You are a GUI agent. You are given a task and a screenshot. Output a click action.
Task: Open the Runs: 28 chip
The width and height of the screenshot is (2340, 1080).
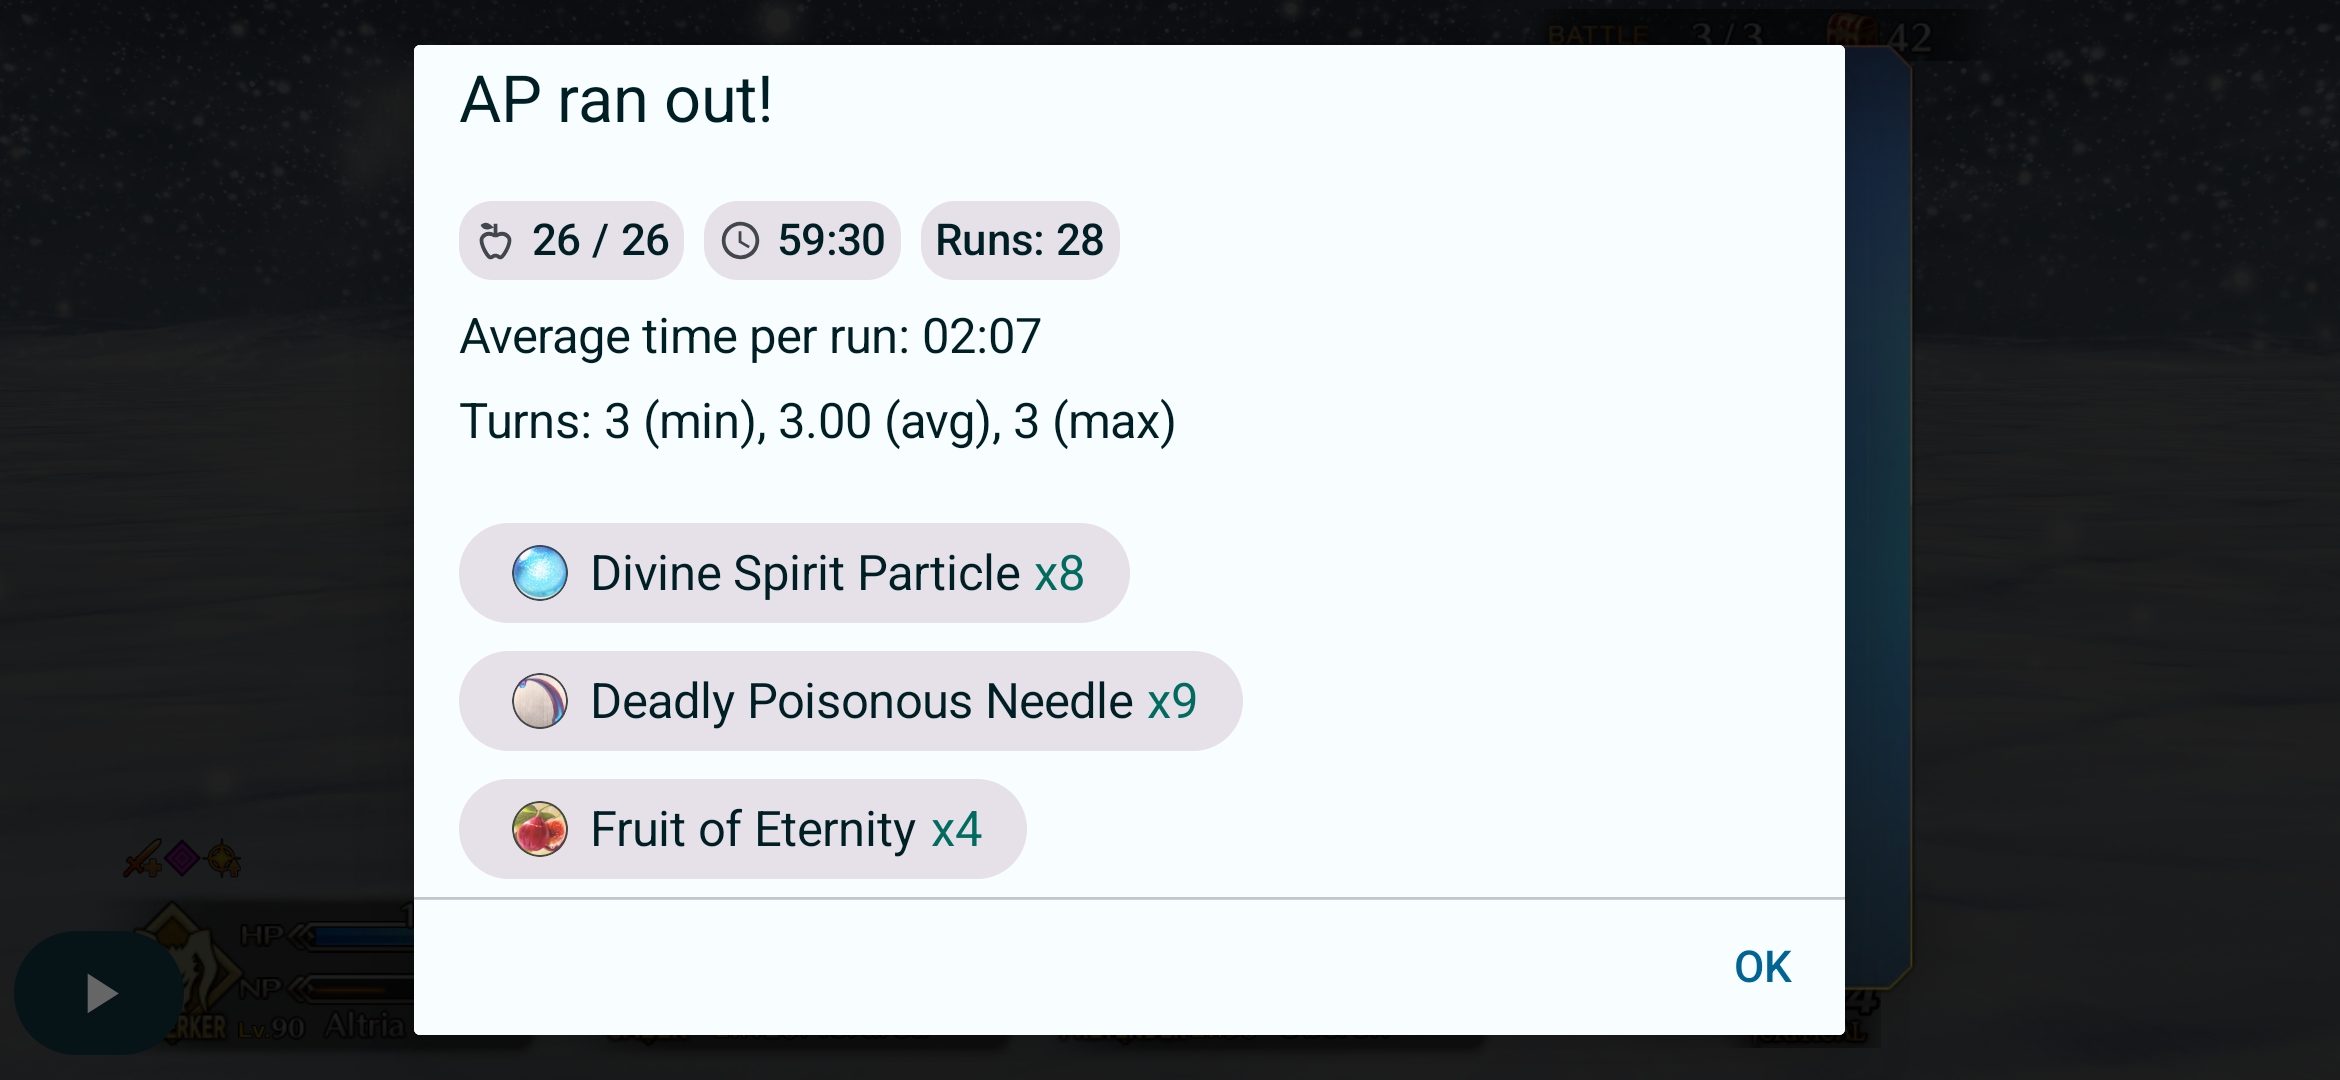[x=1020, y=240]
